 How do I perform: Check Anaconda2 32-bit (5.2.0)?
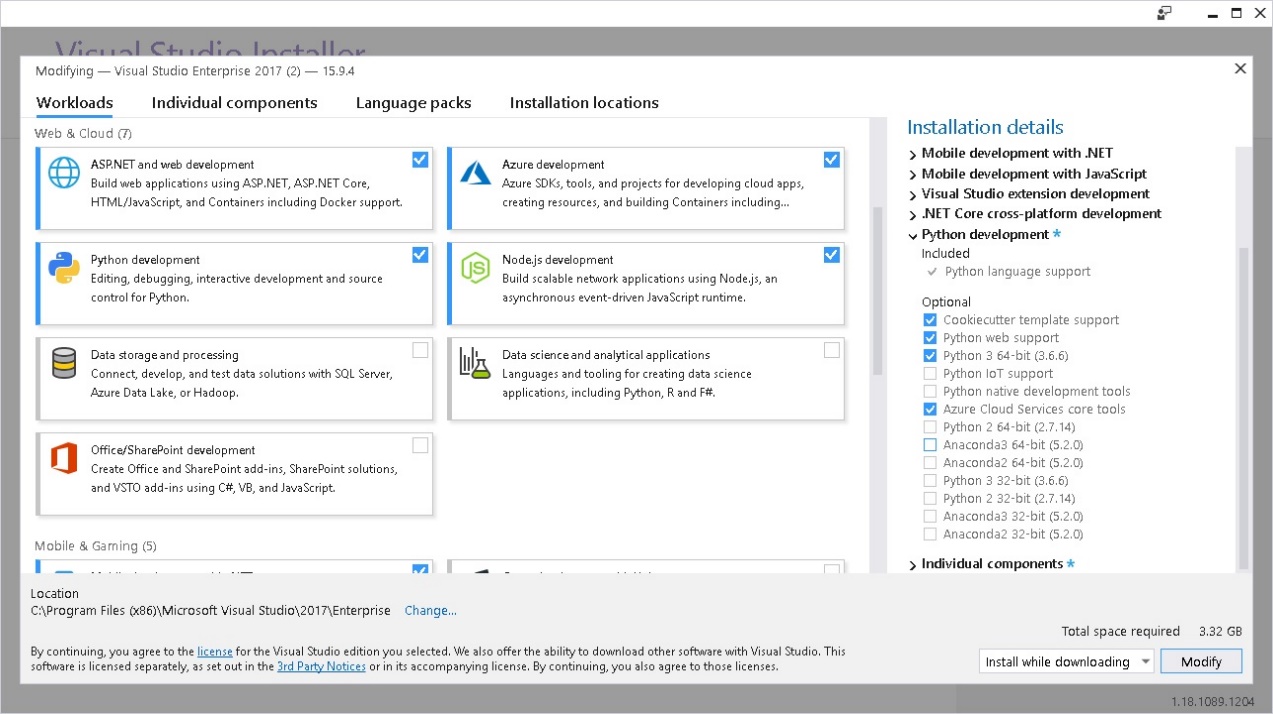coord(930,535)
